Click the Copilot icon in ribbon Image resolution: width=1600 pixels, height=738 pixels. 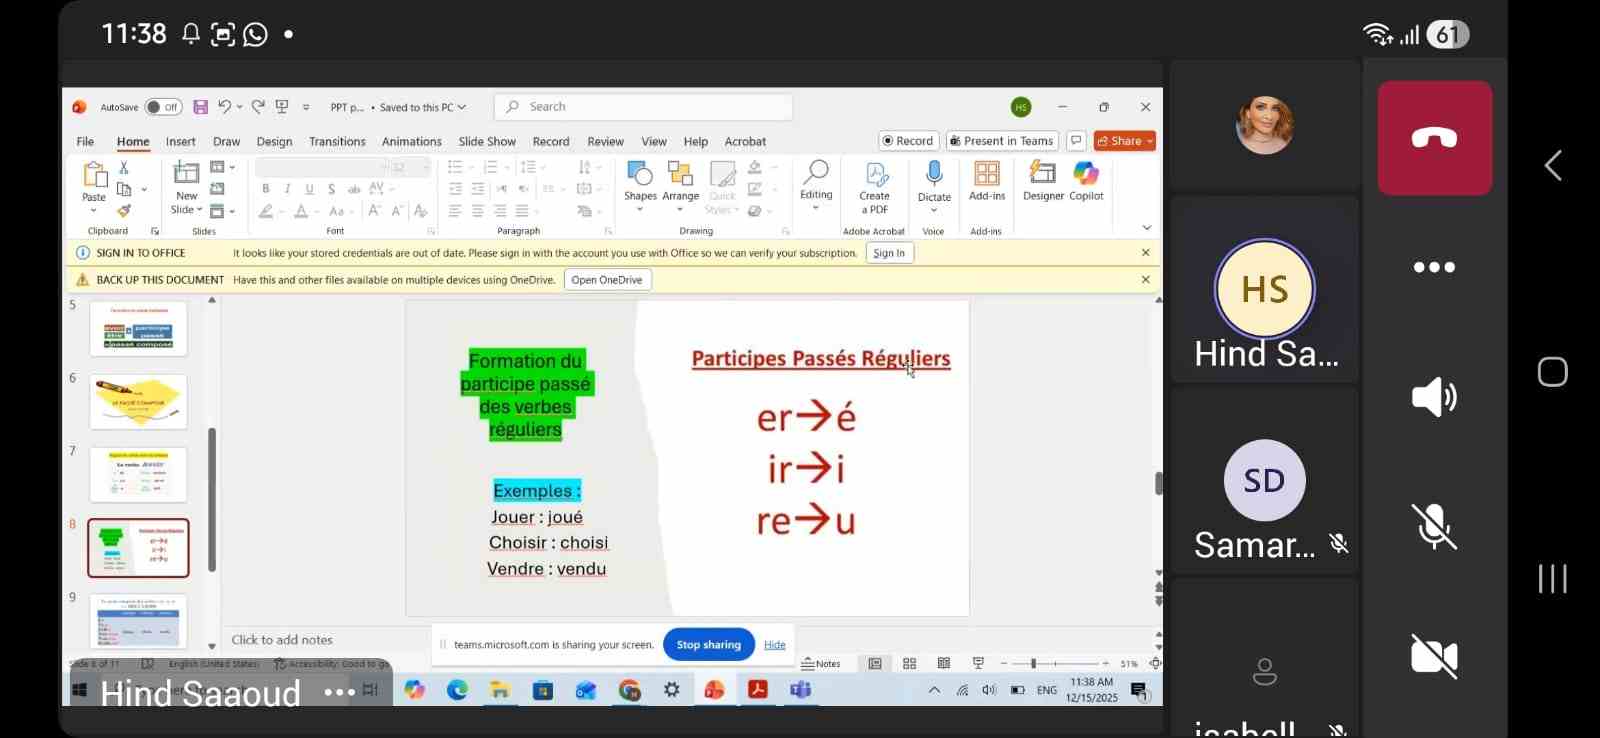point(1086,180)
